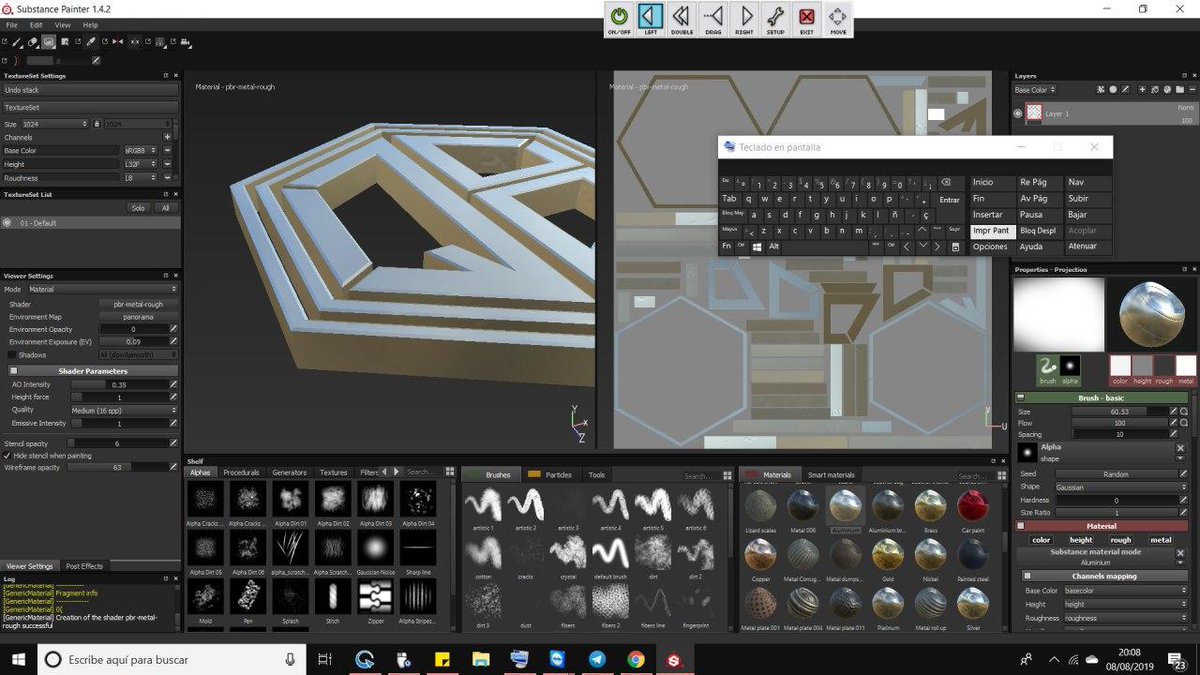This screenshot has height=675, width=1200.
Task: Toggle Solo for the texture set
Action: coord(139,208)
